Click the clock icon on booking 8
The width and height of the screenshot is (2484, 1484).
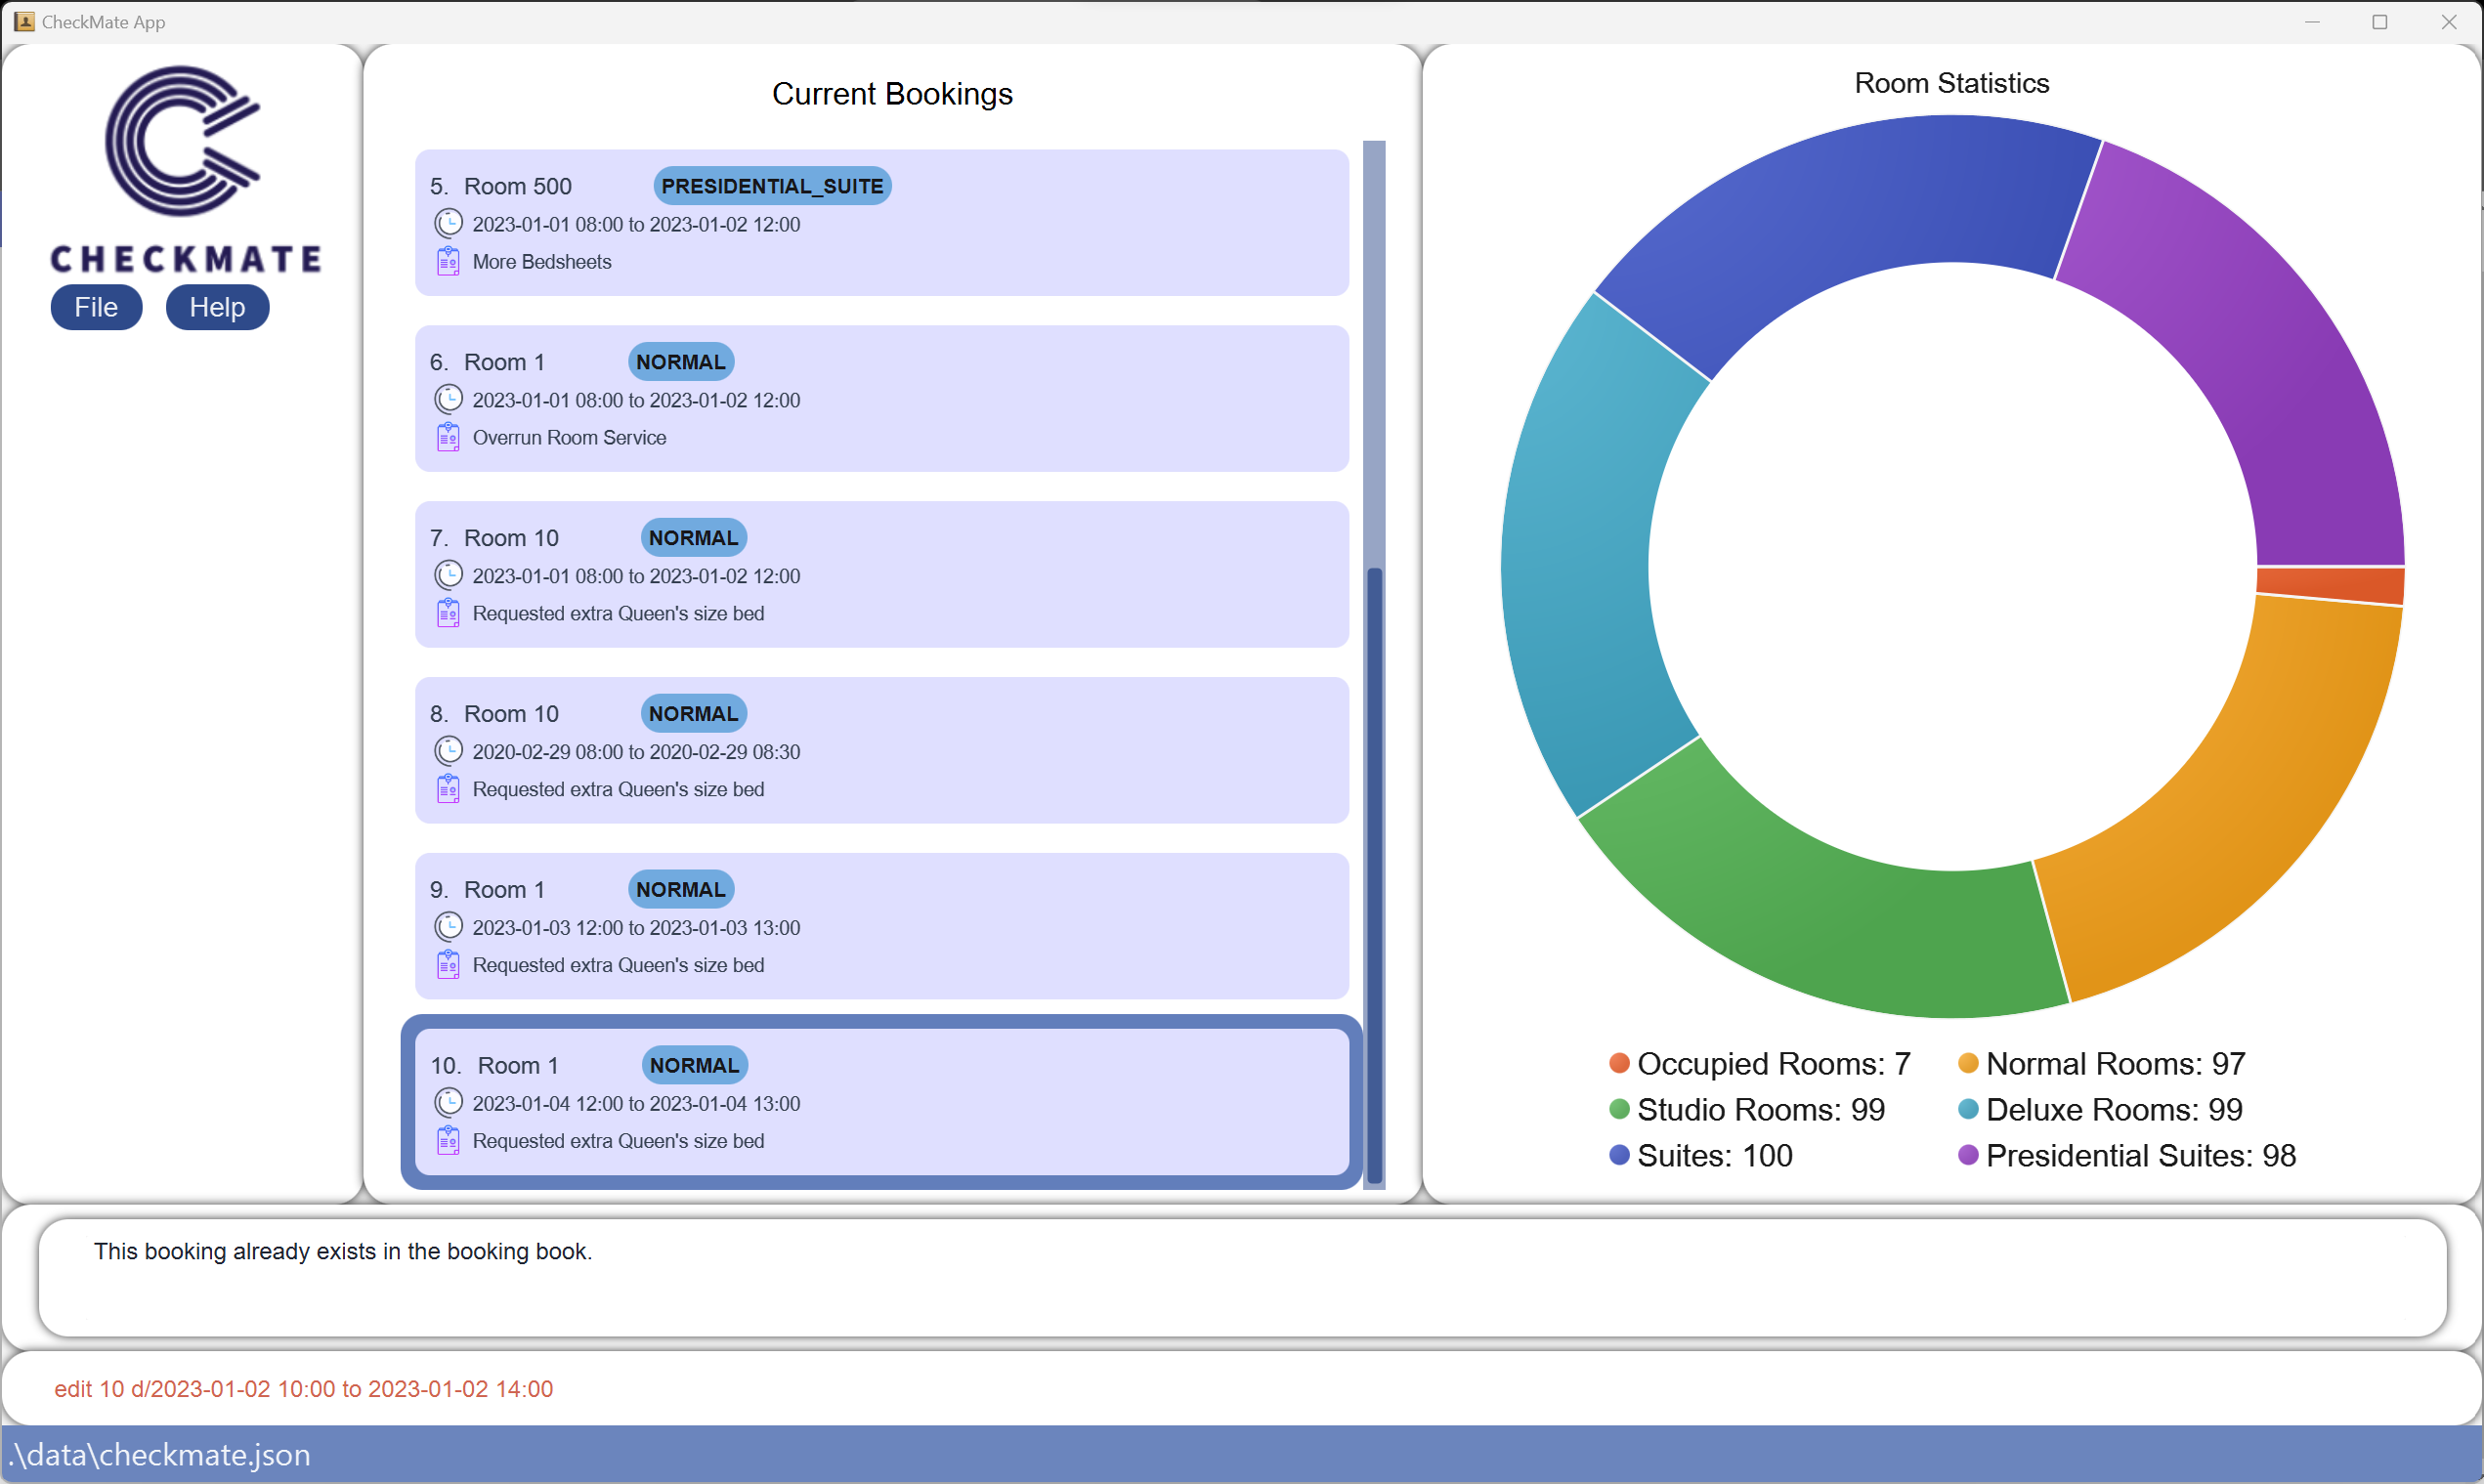coord(448,751)
